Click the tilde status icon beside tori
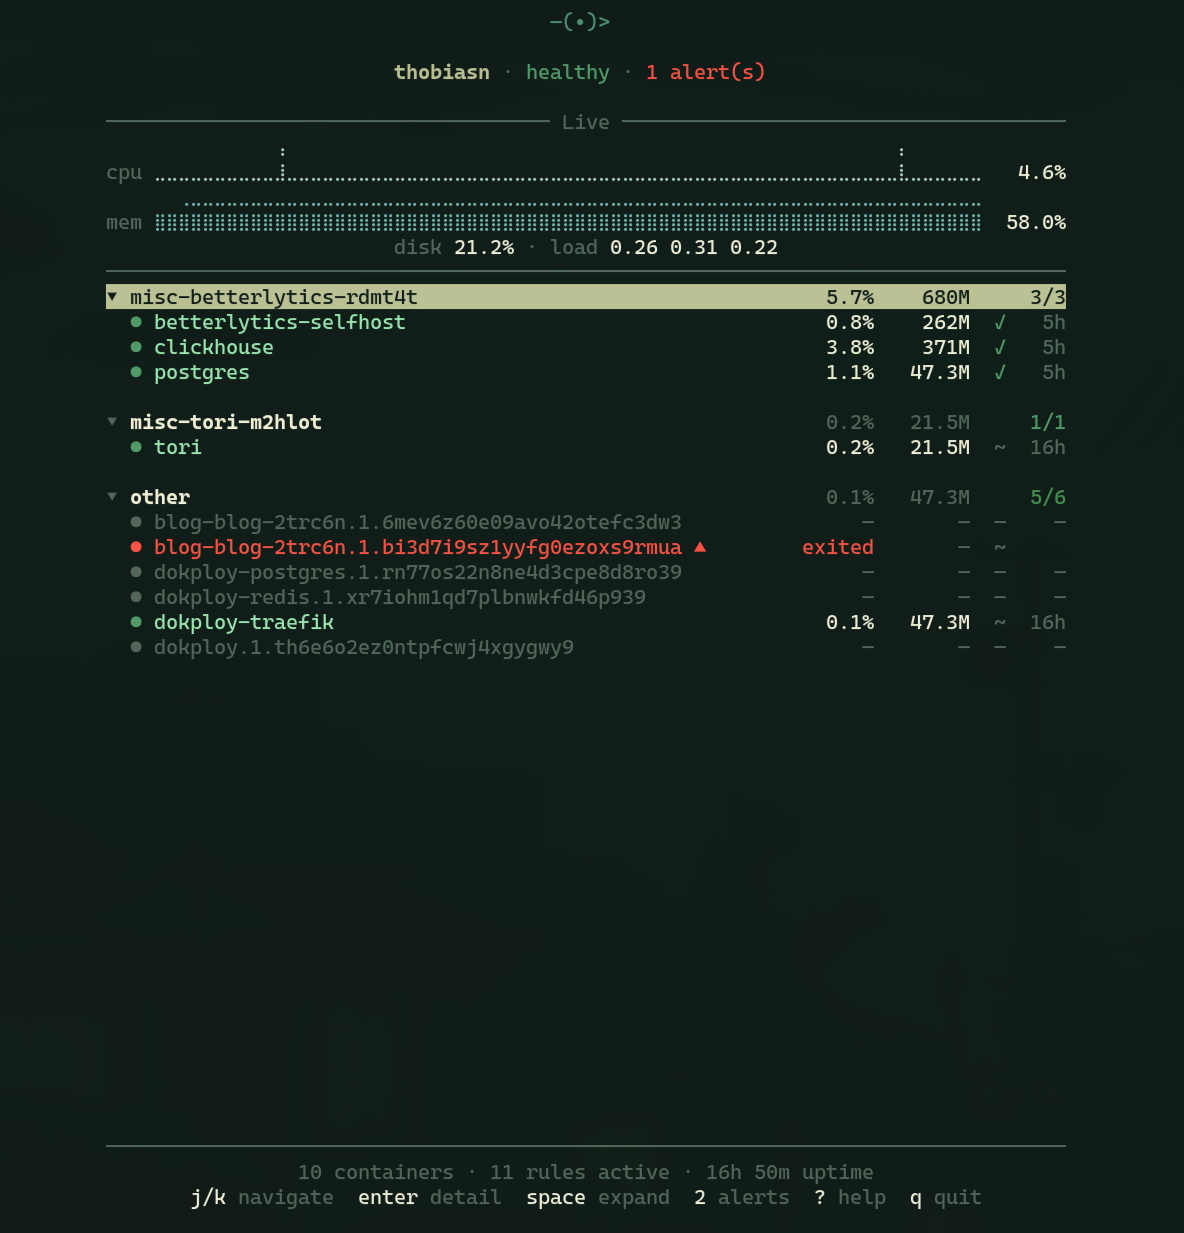 (1000, 448)
